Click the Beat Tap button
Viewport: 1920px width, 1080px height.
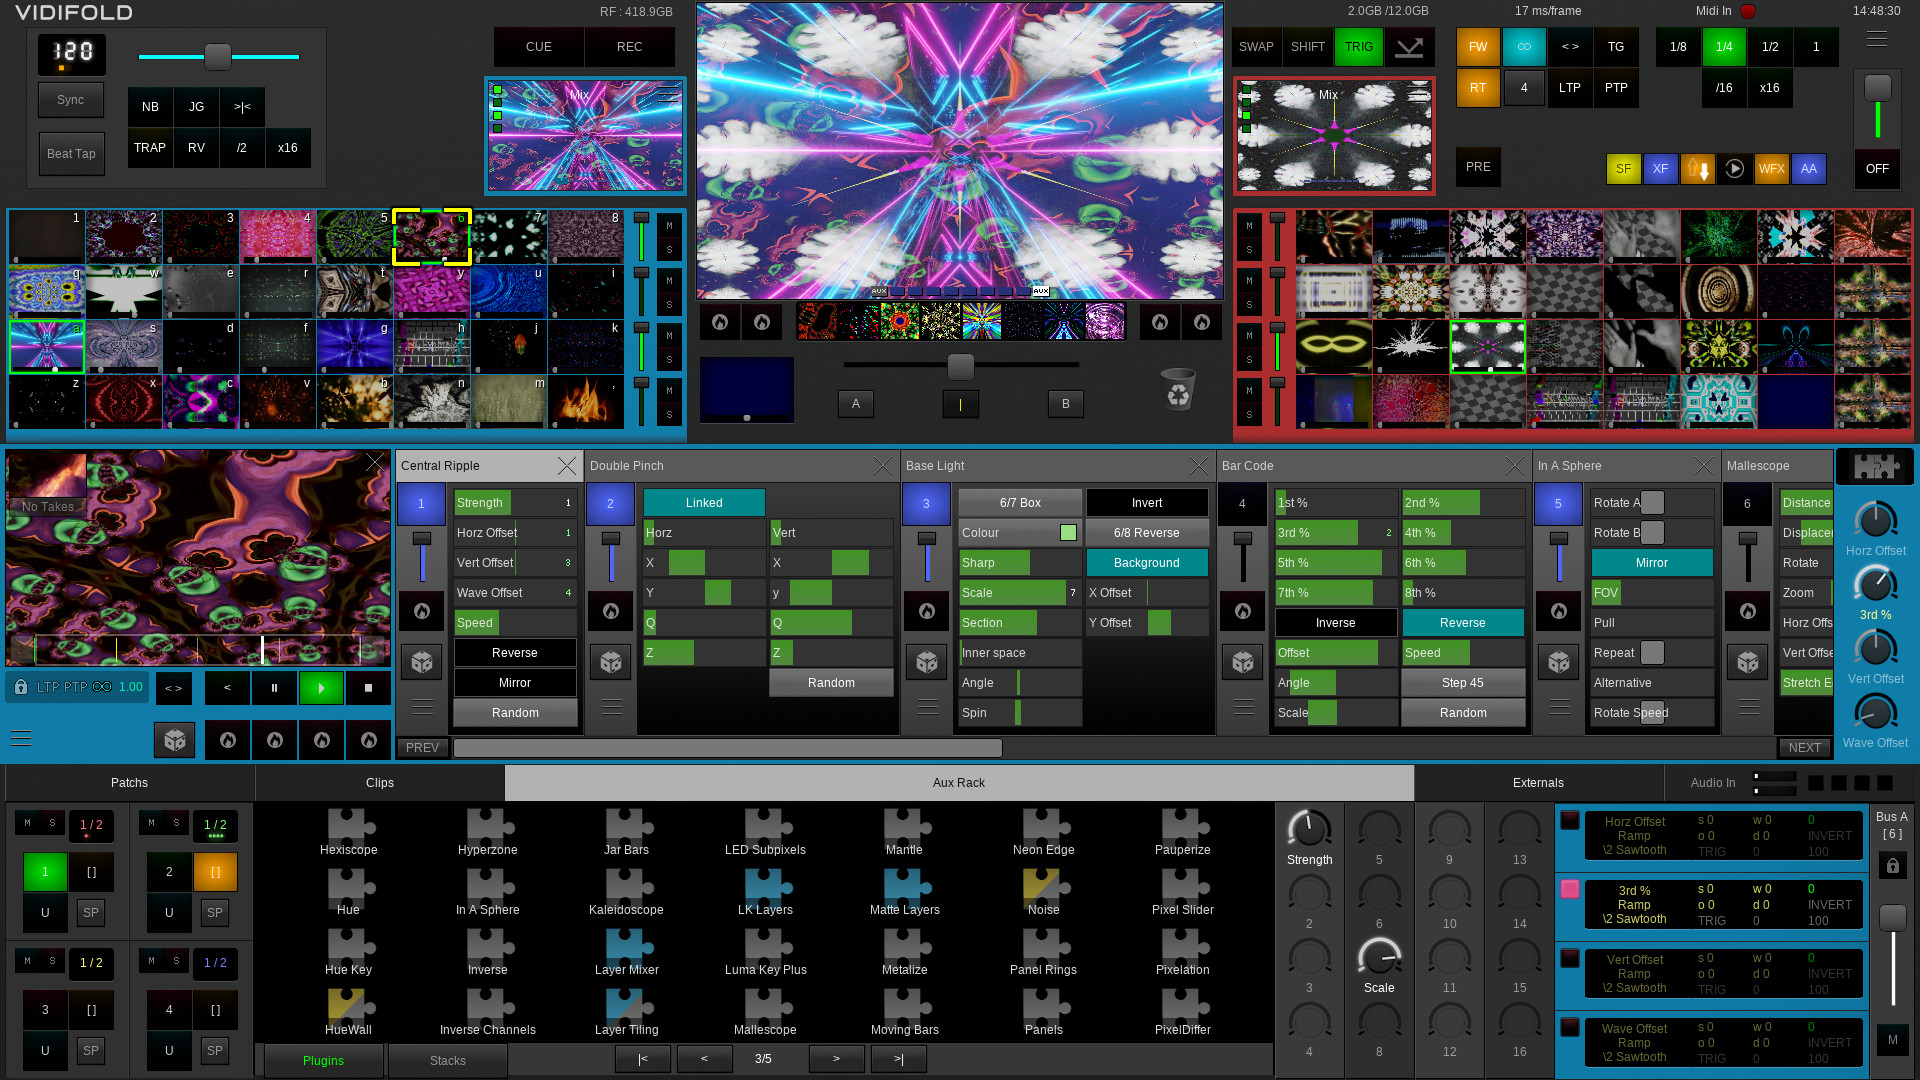coord(71,154)
